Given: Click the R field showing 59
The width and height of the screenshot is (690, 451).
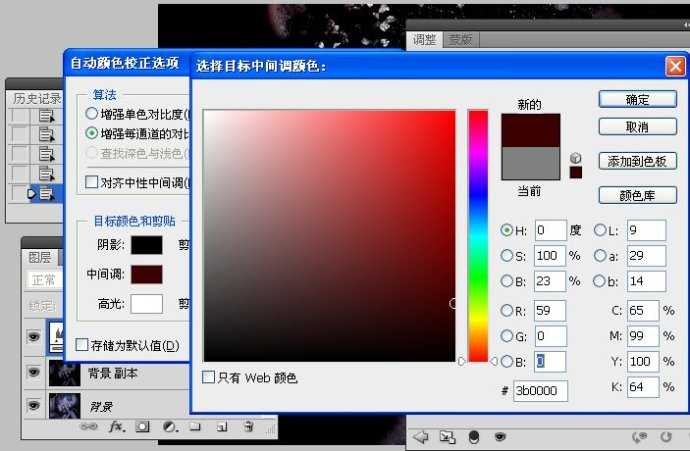Looking at the screenshot, I should tap(550, 311).
